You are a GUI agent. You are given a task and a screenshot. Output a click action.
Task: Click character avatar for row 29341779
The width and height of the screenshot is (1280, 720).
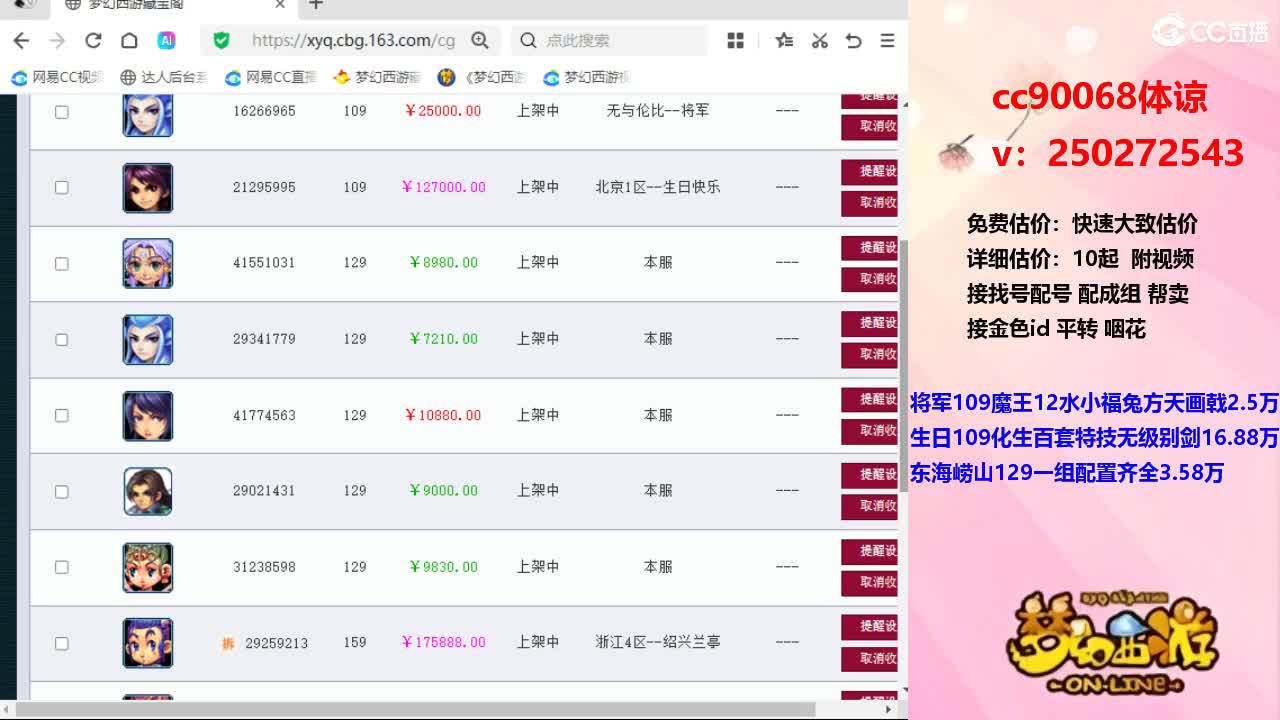point(148,340)
